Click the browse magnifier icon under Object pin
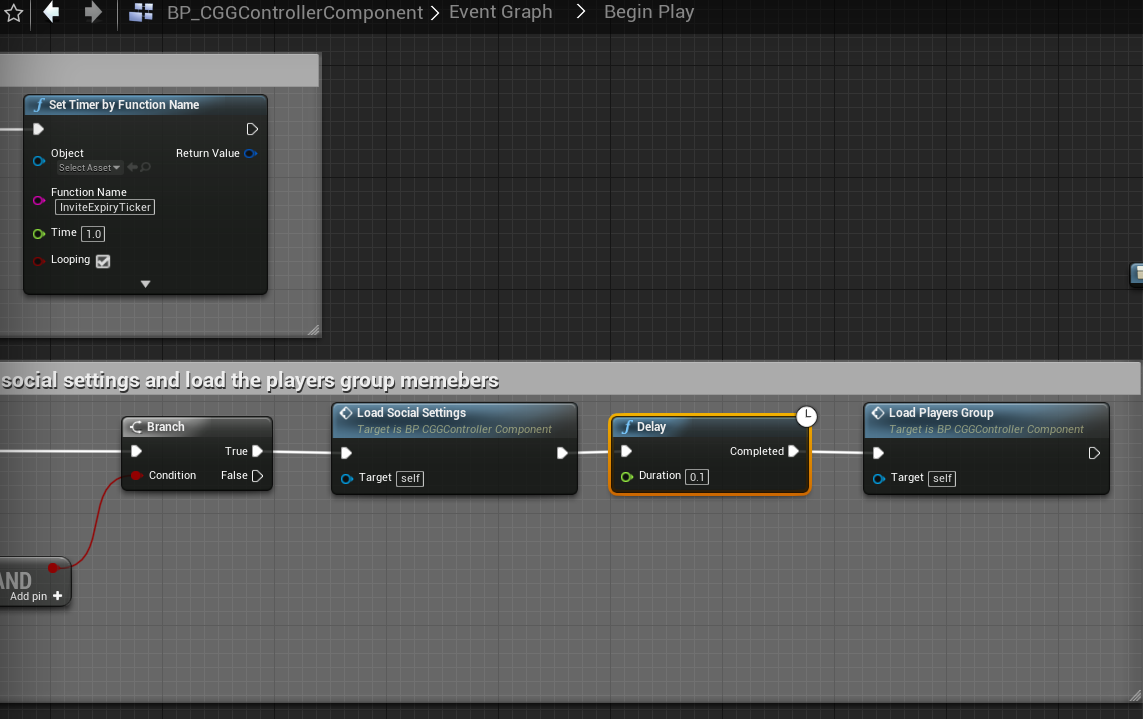 click(x=146, y=168)
